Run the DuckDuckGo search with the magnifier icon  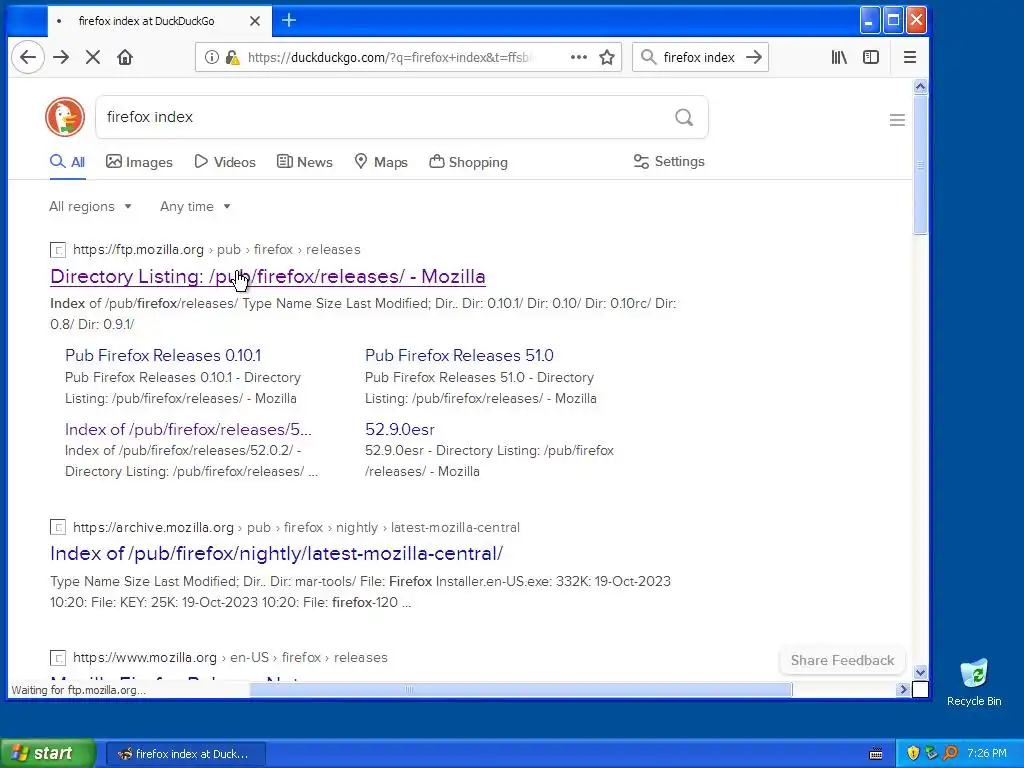[684, 117]
